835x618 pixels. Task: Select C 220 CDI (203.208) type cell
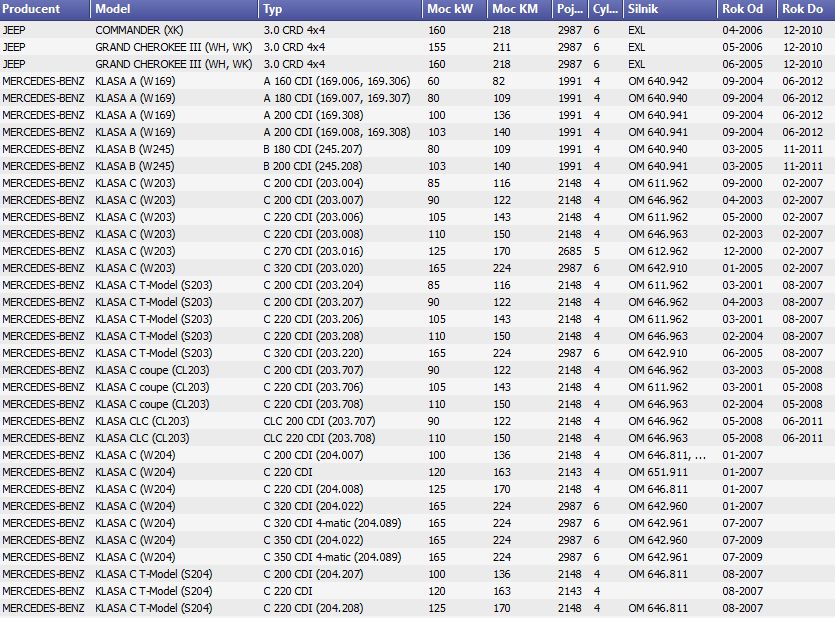313,337
